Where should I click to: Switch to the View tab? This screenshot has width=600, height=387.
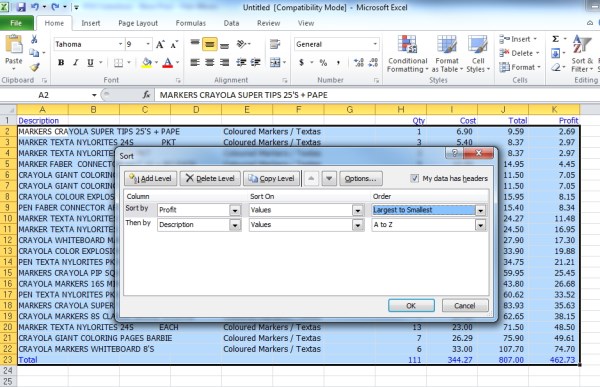(306, 23)
